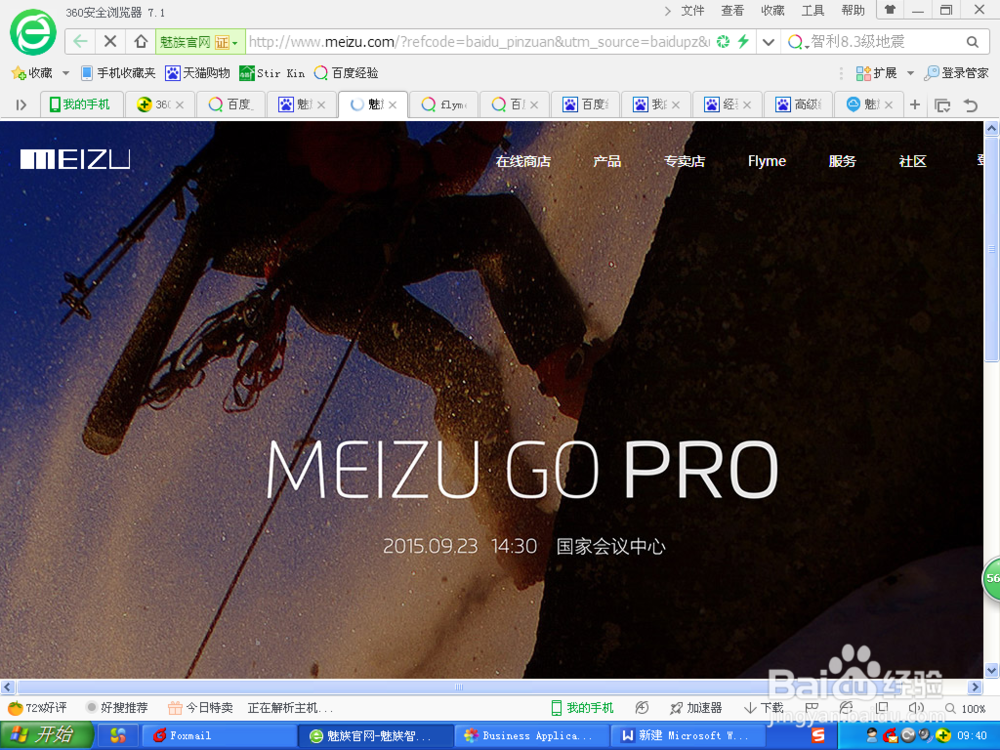The height and width of the screenshot is (750, 1000).
Task: Click the green refresh compatibility icon
Action: click(x=723, y=42)
